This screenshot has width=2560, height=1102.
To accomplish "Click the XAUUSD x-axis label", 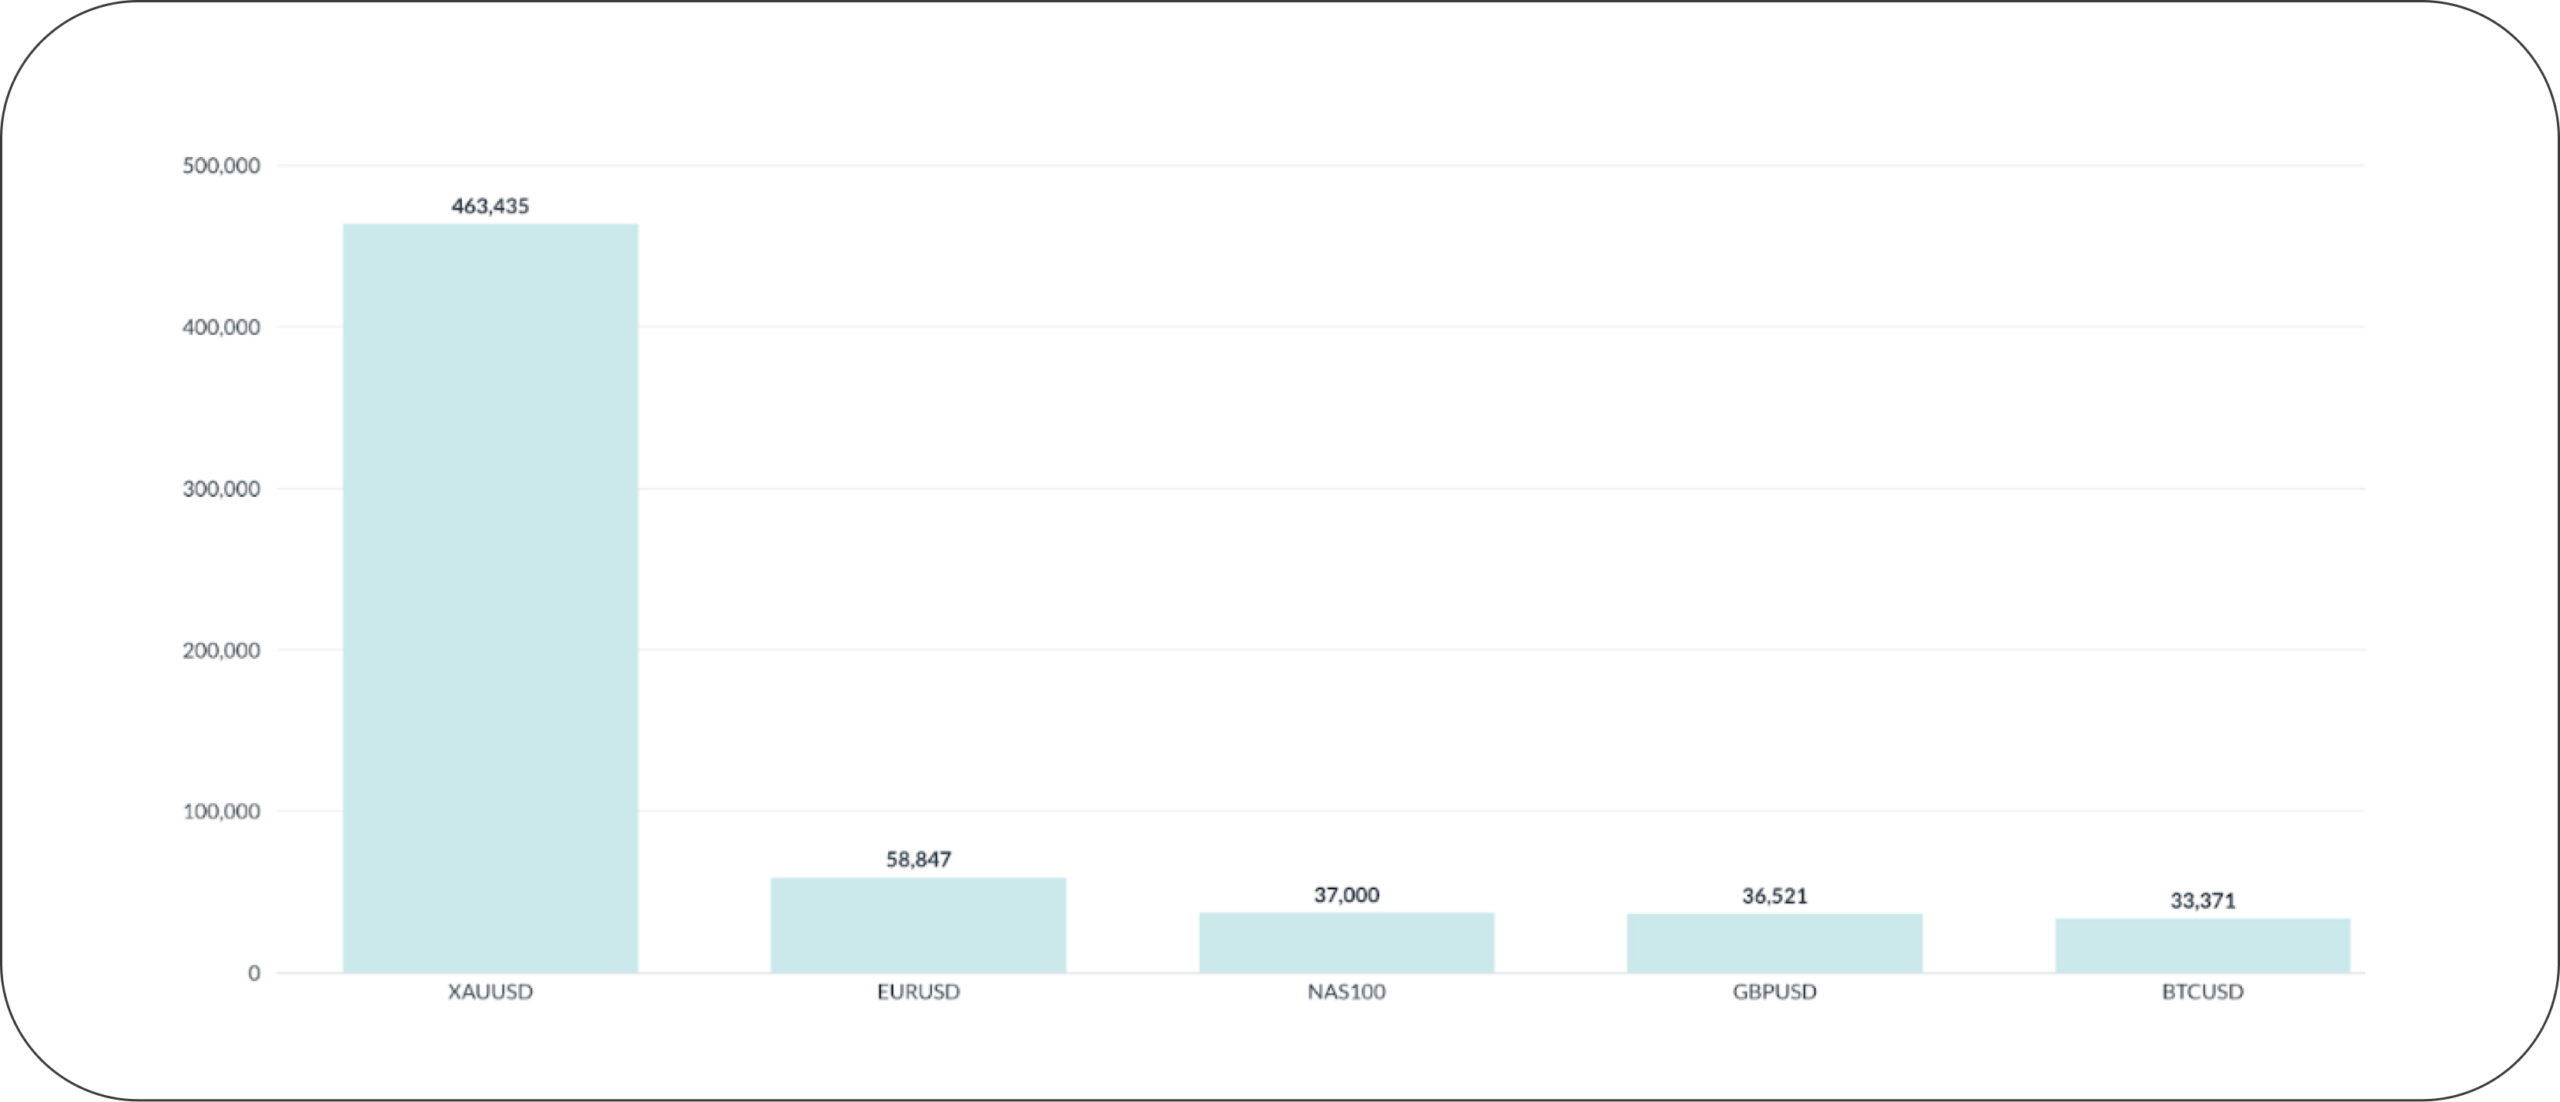I will [490, 992].
